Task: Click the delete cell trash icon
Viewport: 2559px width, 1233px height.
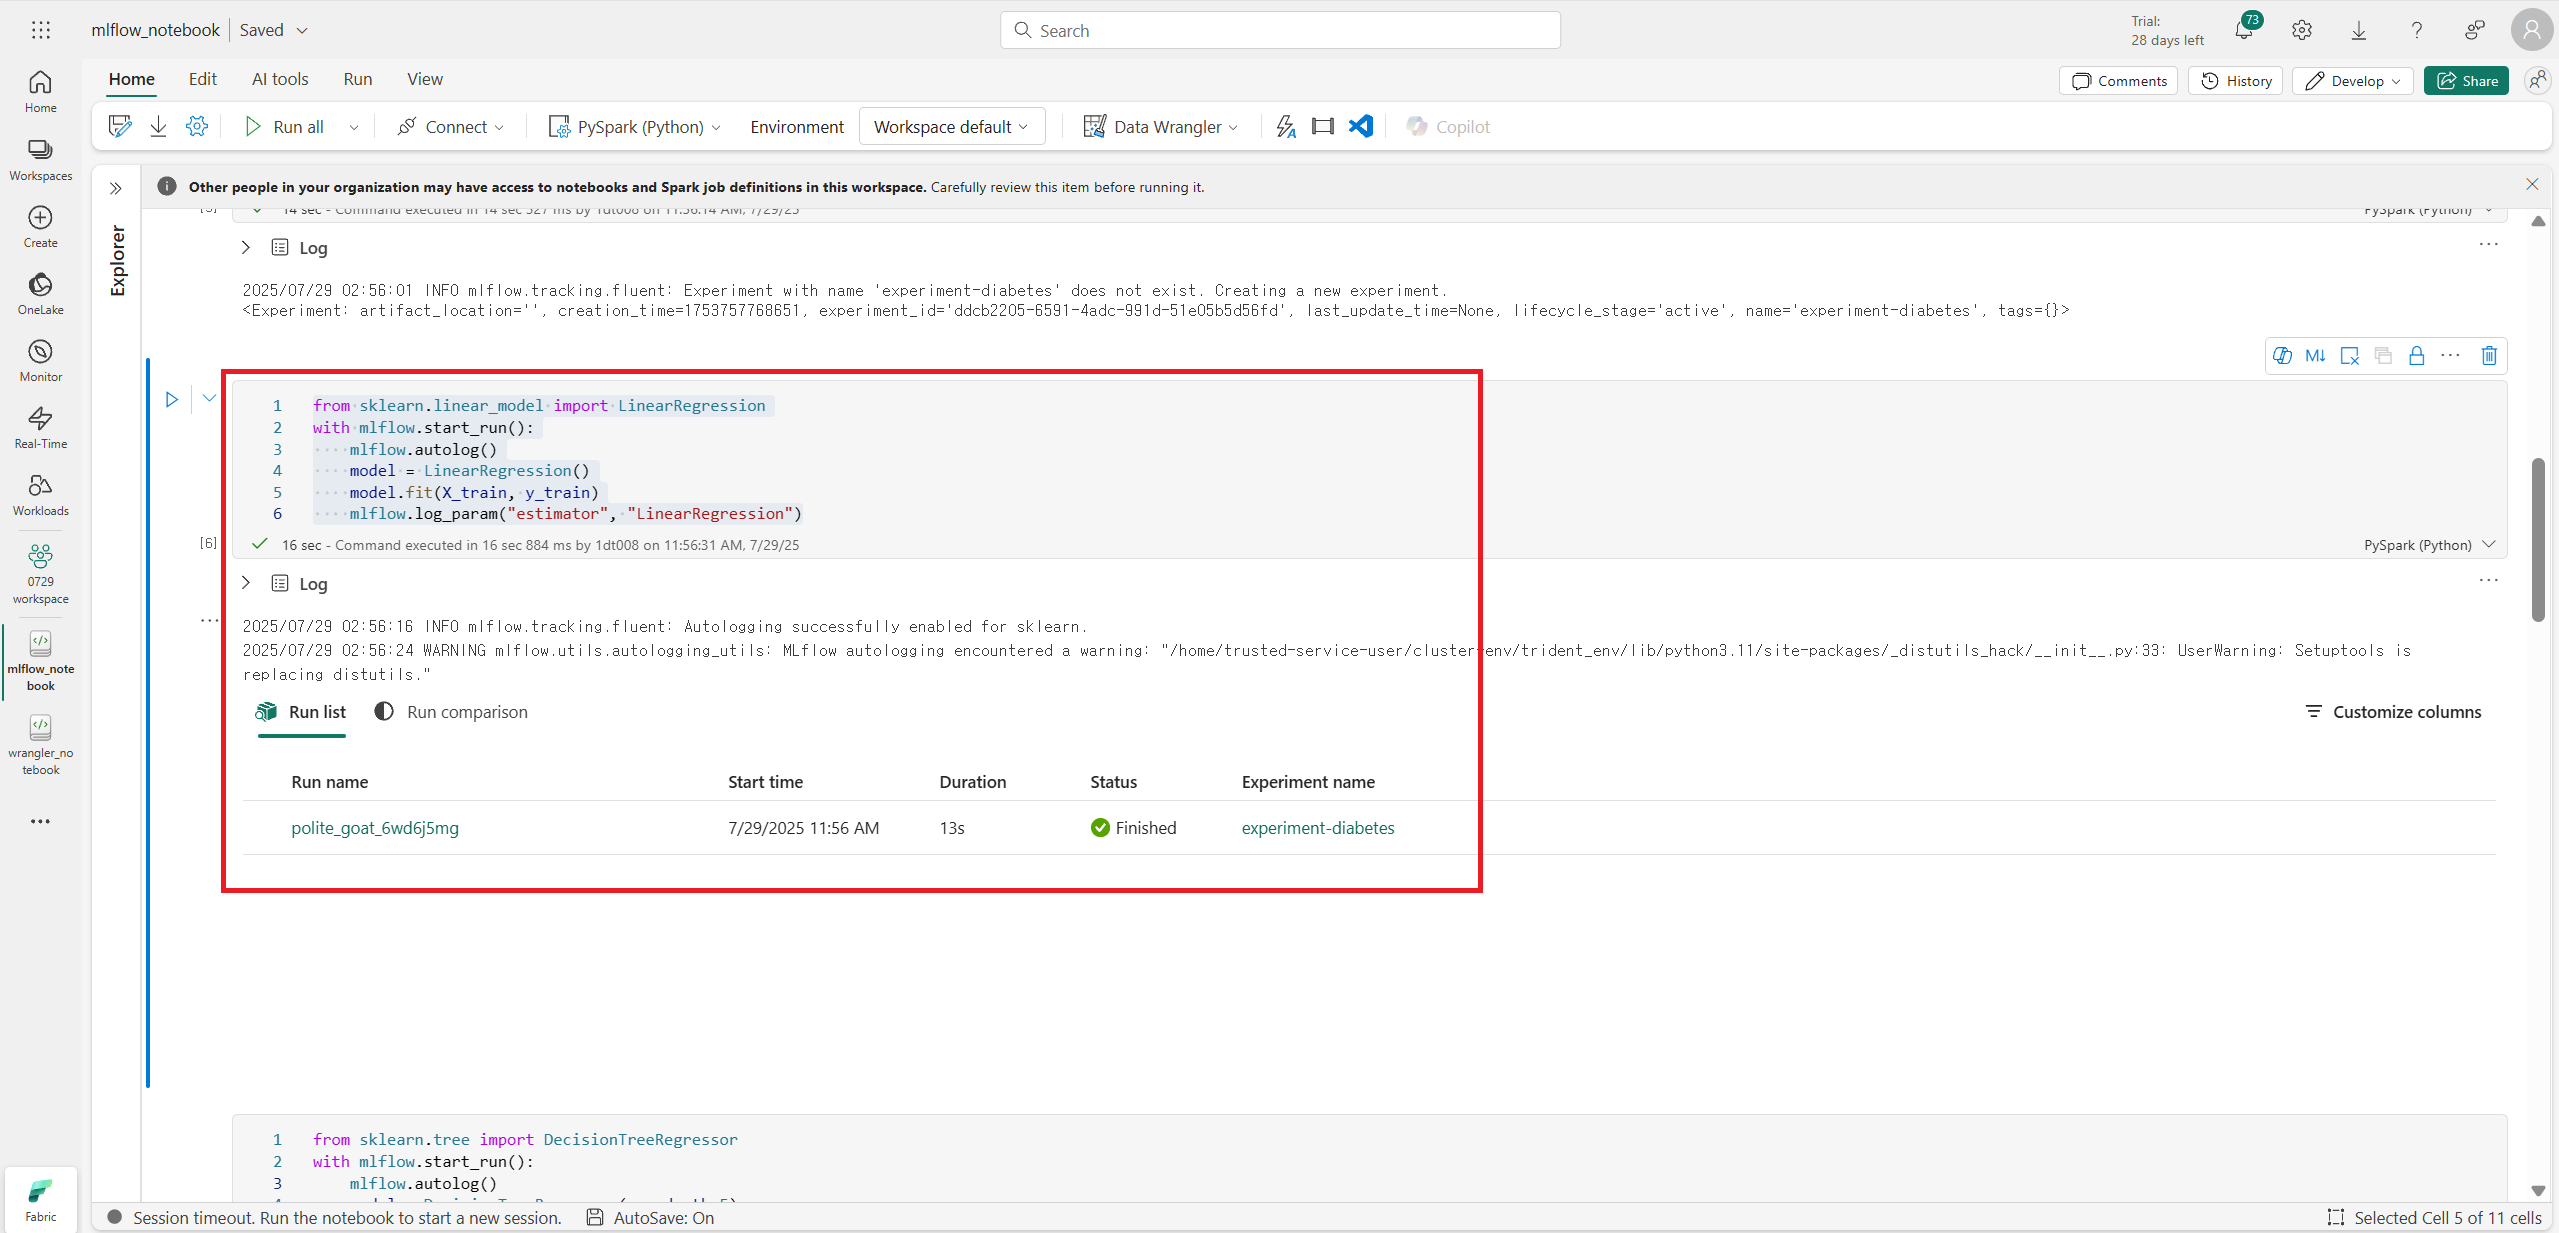Action: coord(2489,355)
